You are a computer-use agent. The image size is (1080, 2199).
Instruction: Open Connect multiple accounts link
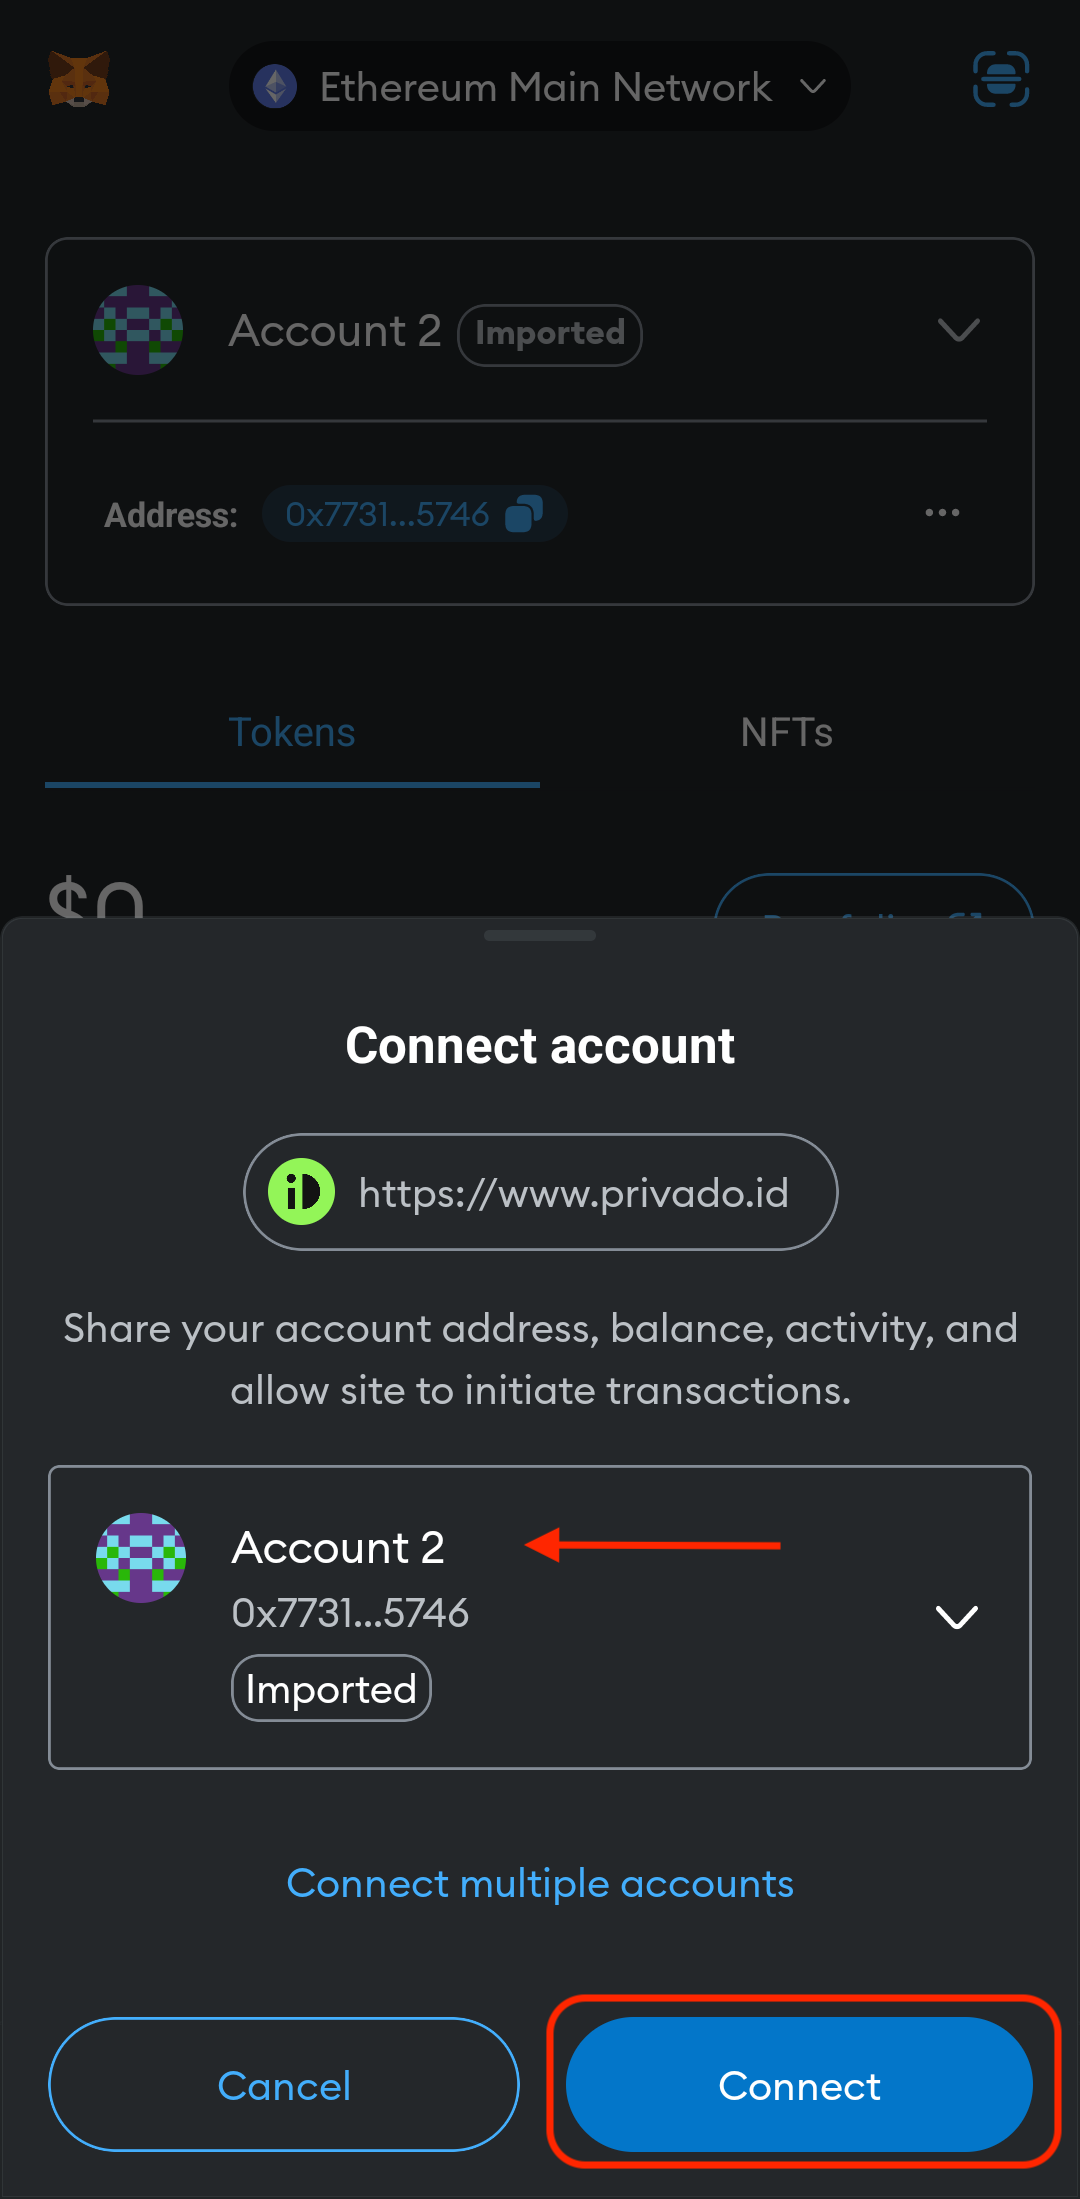(x=540, y=1884)
